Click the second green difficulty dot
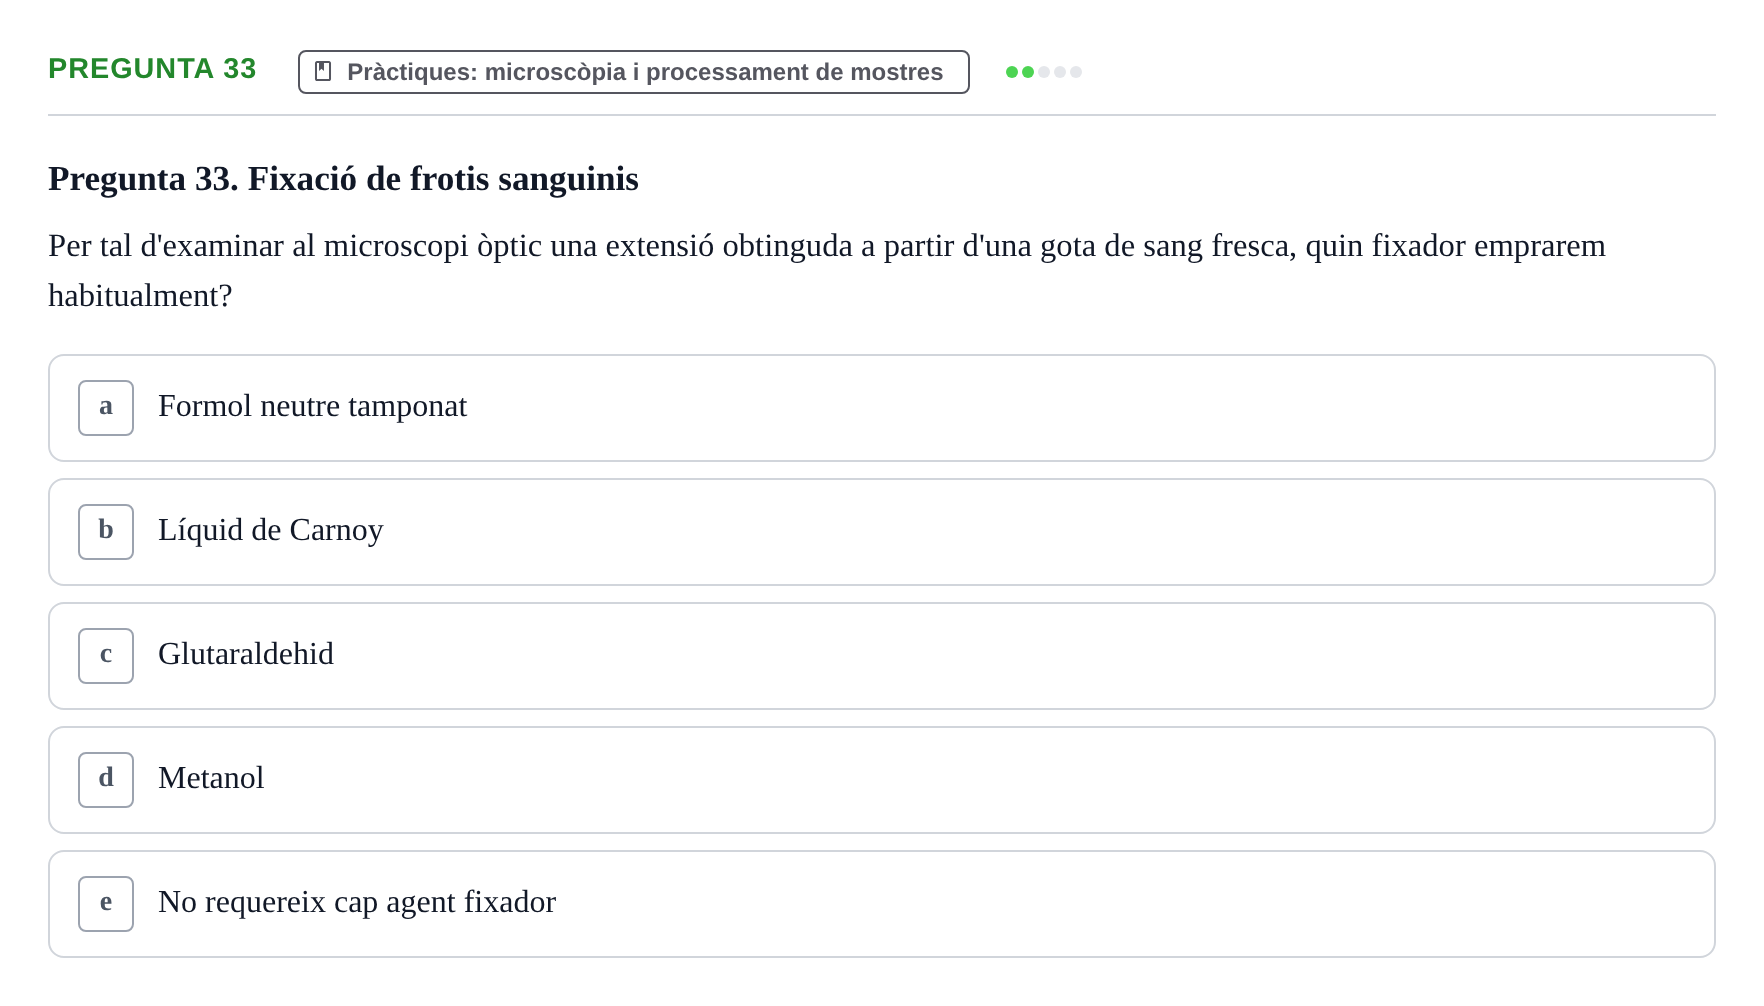Image resolution: width=1764 pixels, height=1006 pixels. 1028,72
